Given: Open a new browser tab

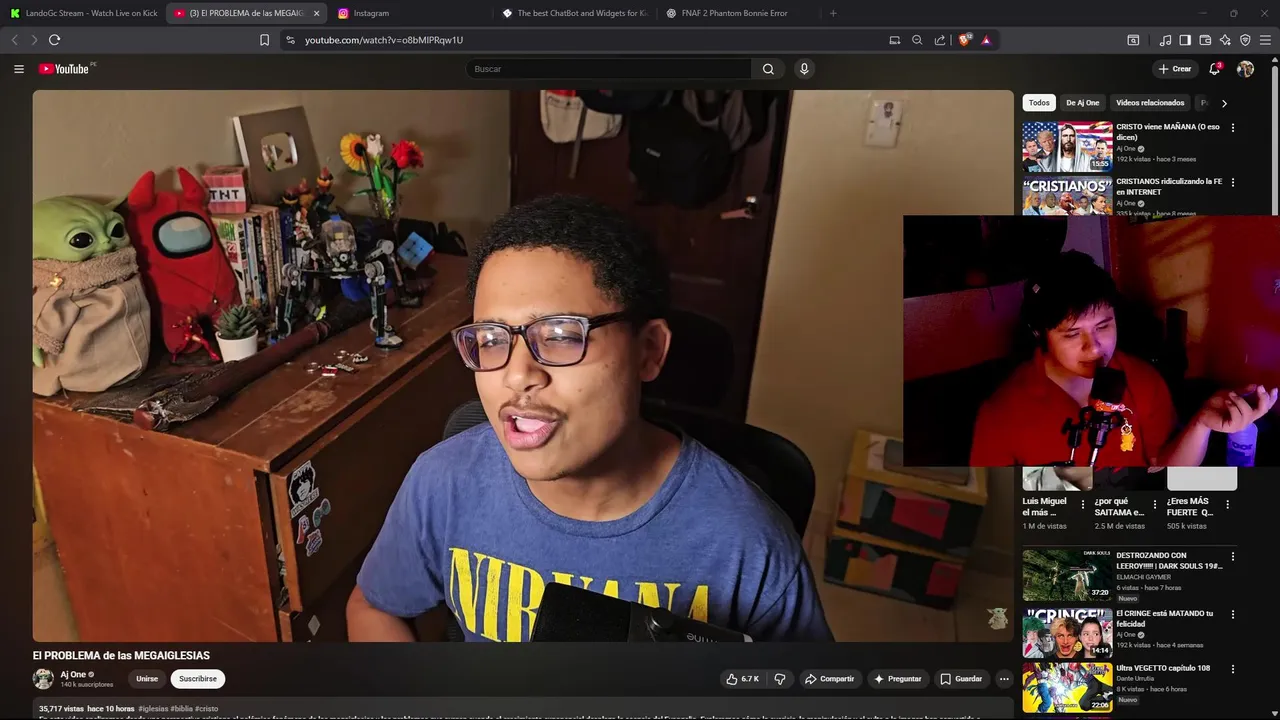Looking at the screenshot, I should click(833, 13).
